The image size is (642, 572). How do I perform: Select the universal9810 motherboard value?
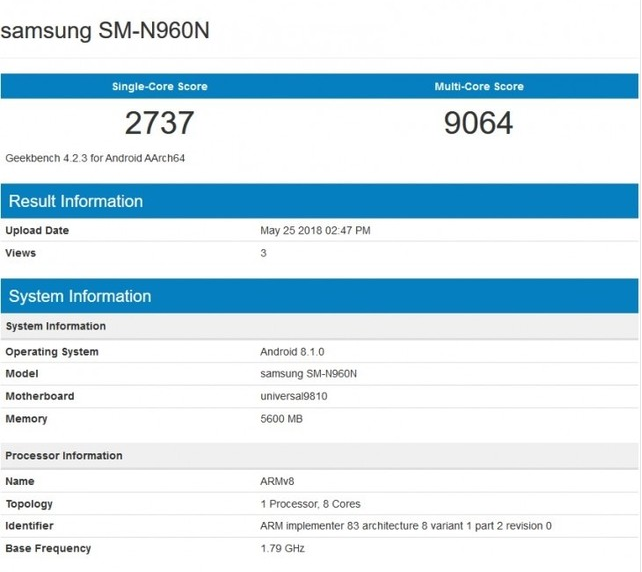point(294,396)
